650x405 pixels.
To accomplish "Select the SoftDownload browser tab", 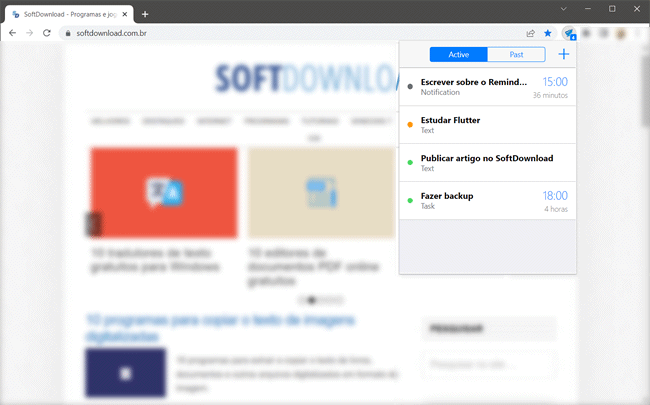I will (x=69, y=15).
